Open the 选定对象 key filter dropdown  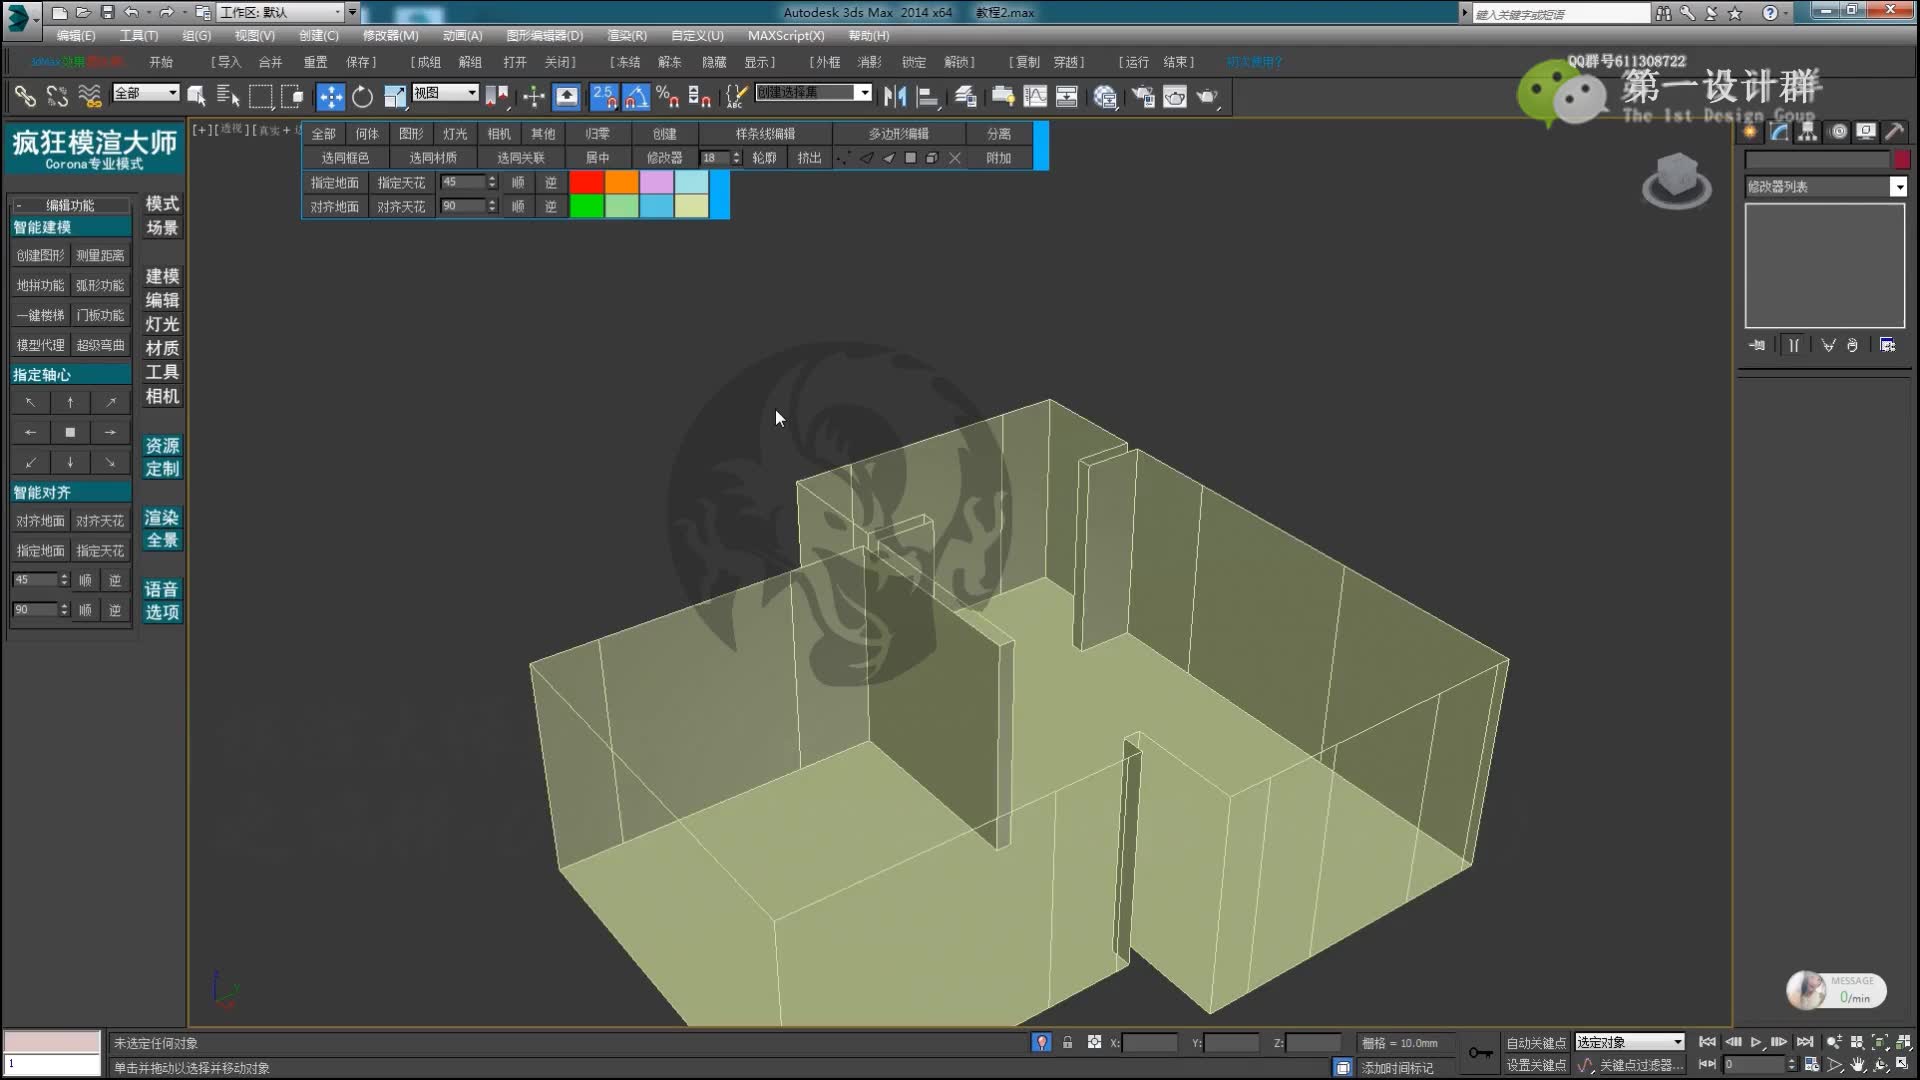coord(1630,1042)
